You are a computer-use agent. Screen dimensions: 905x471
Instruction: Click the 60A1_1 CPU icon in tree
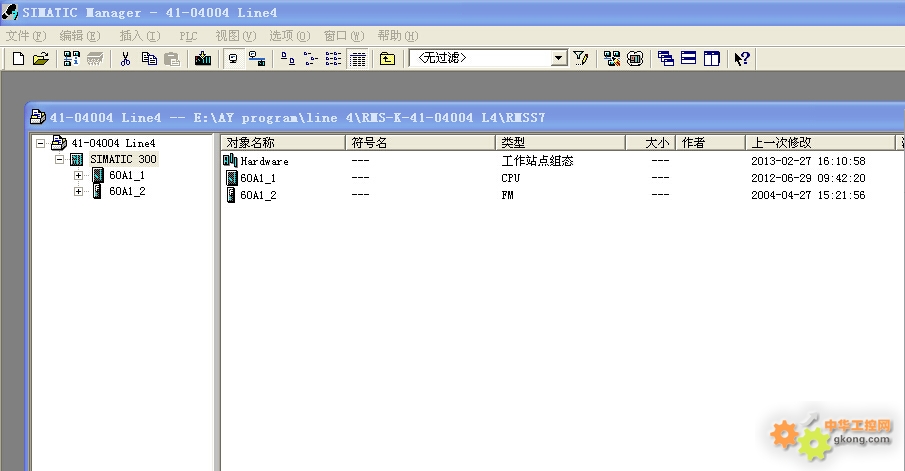point(98,175)
